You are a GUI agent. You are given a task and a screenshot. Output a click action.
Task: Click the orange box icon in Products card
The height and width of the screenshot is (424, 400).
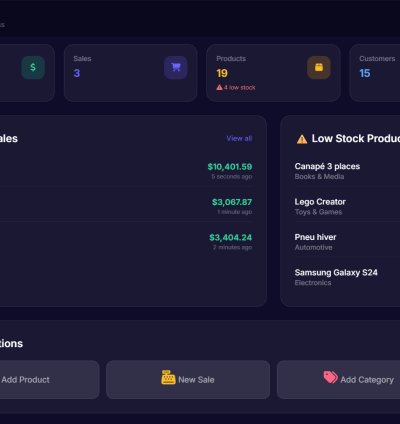319,67
